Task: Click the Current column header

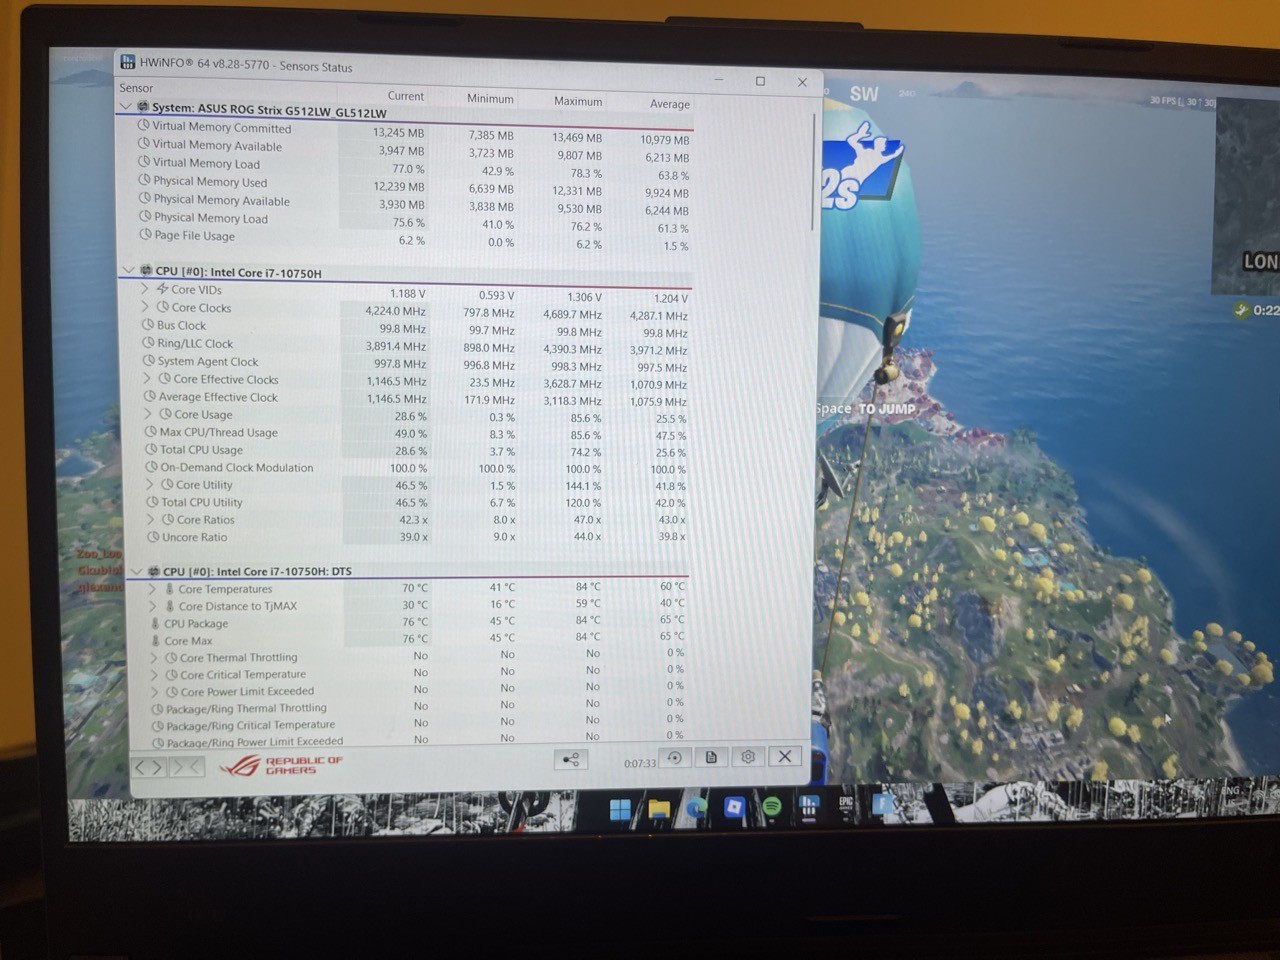Action: (405, 96)
